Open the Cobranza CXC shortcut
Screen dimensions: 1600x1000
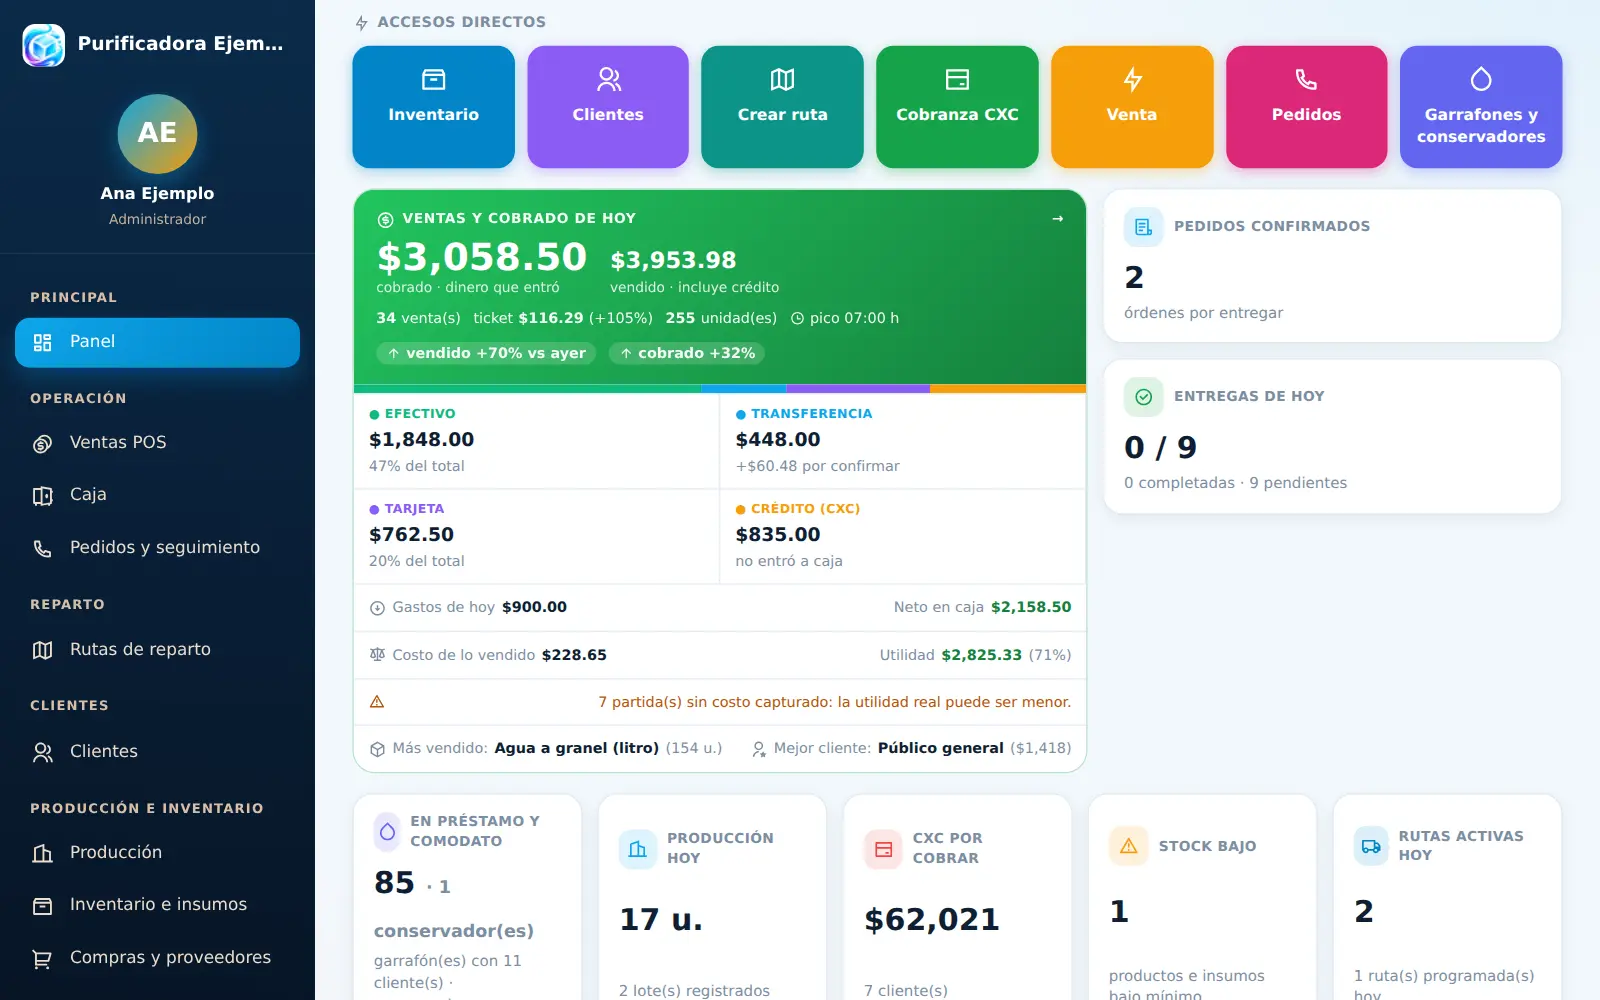[x=957, y=107]
